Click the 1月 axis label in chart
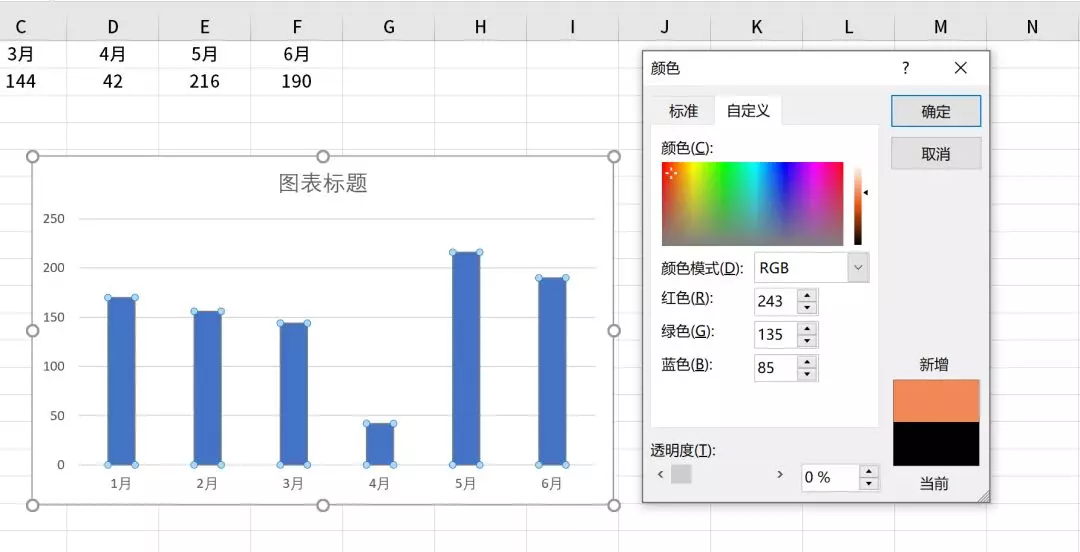The width and height of the screenshot is (1080, 552). (121, 484)
